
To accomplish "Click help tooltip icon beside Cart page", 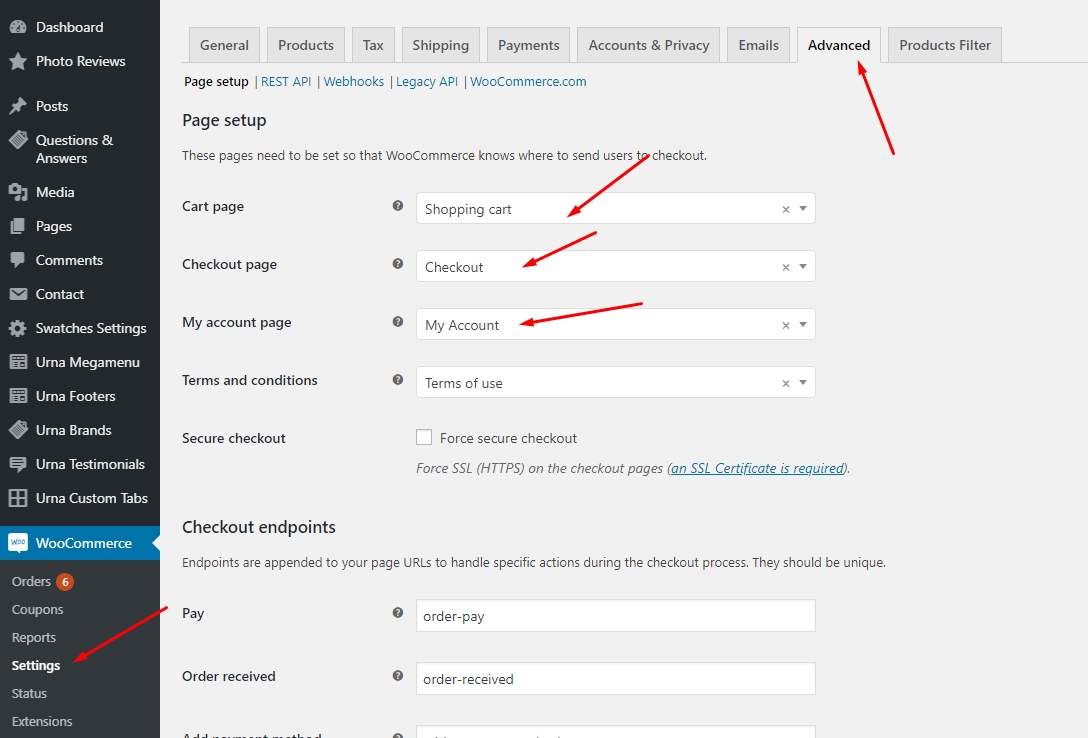I will (398, 206).
